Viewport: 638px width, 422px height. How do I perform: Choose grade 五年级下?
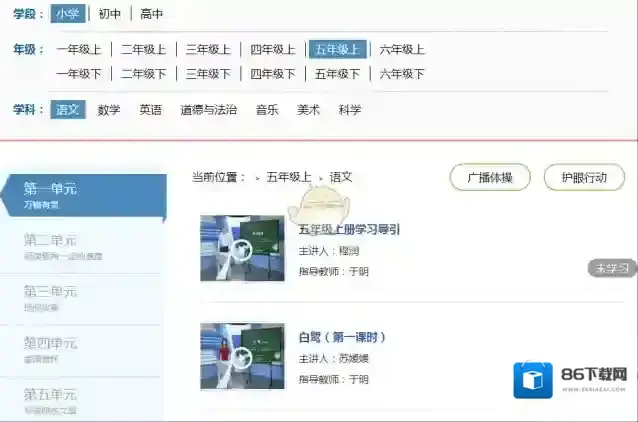point(338,74)
